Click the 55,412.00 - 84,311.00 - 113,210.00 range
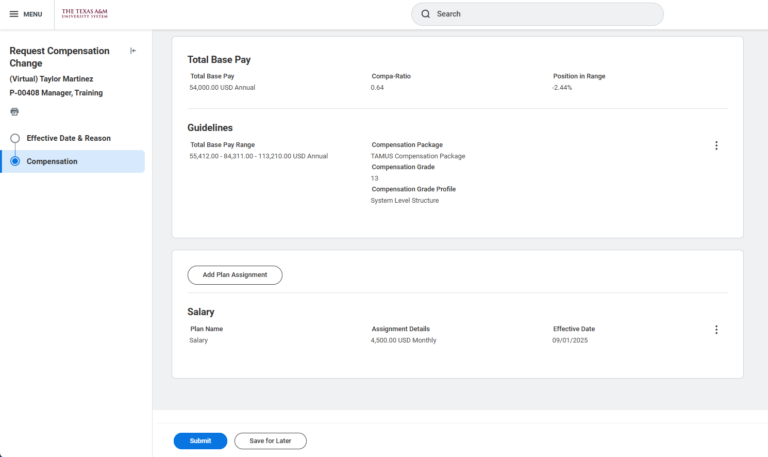Image resolution: width=768 pixels, height=457 pixels. 259,156
